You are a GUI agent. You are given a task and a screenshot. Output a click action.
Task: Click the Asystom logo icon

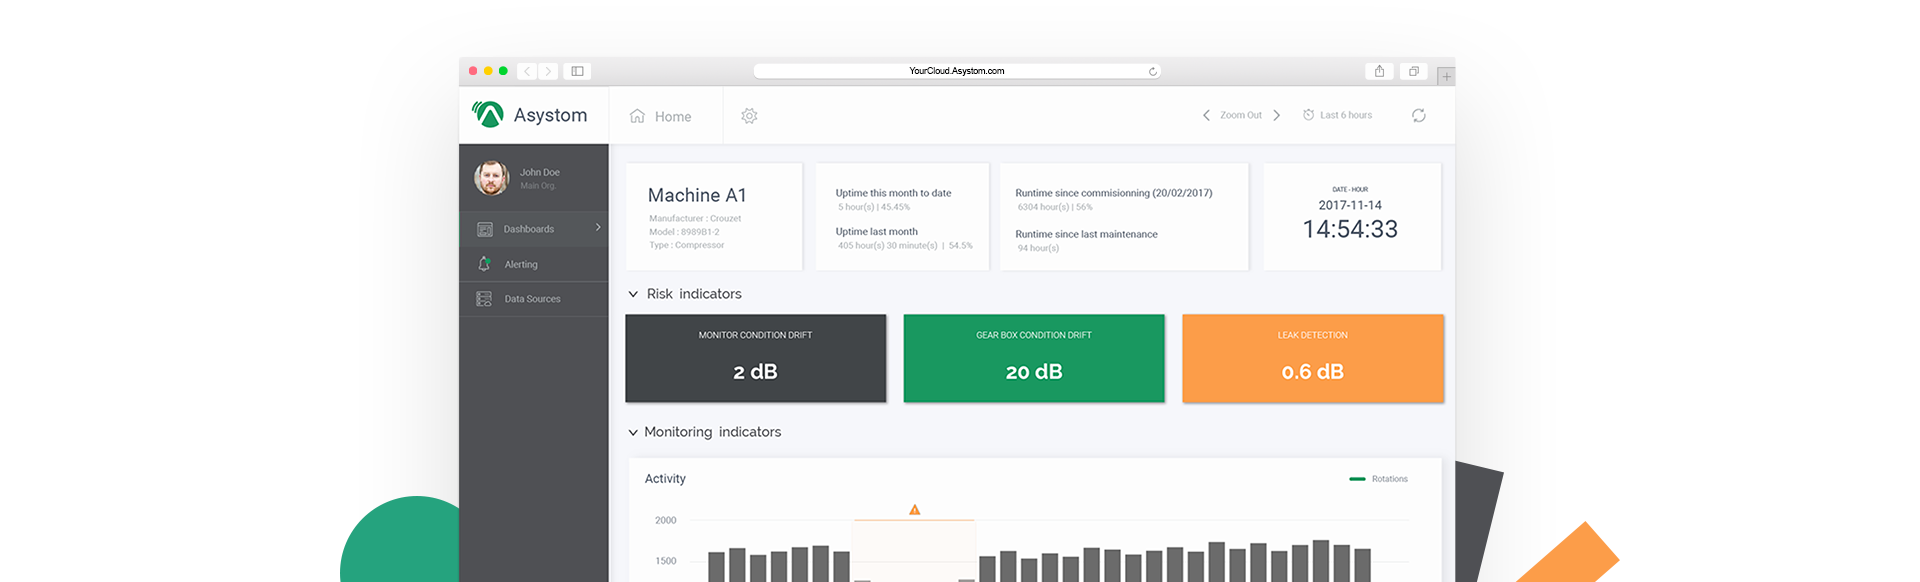488,115
